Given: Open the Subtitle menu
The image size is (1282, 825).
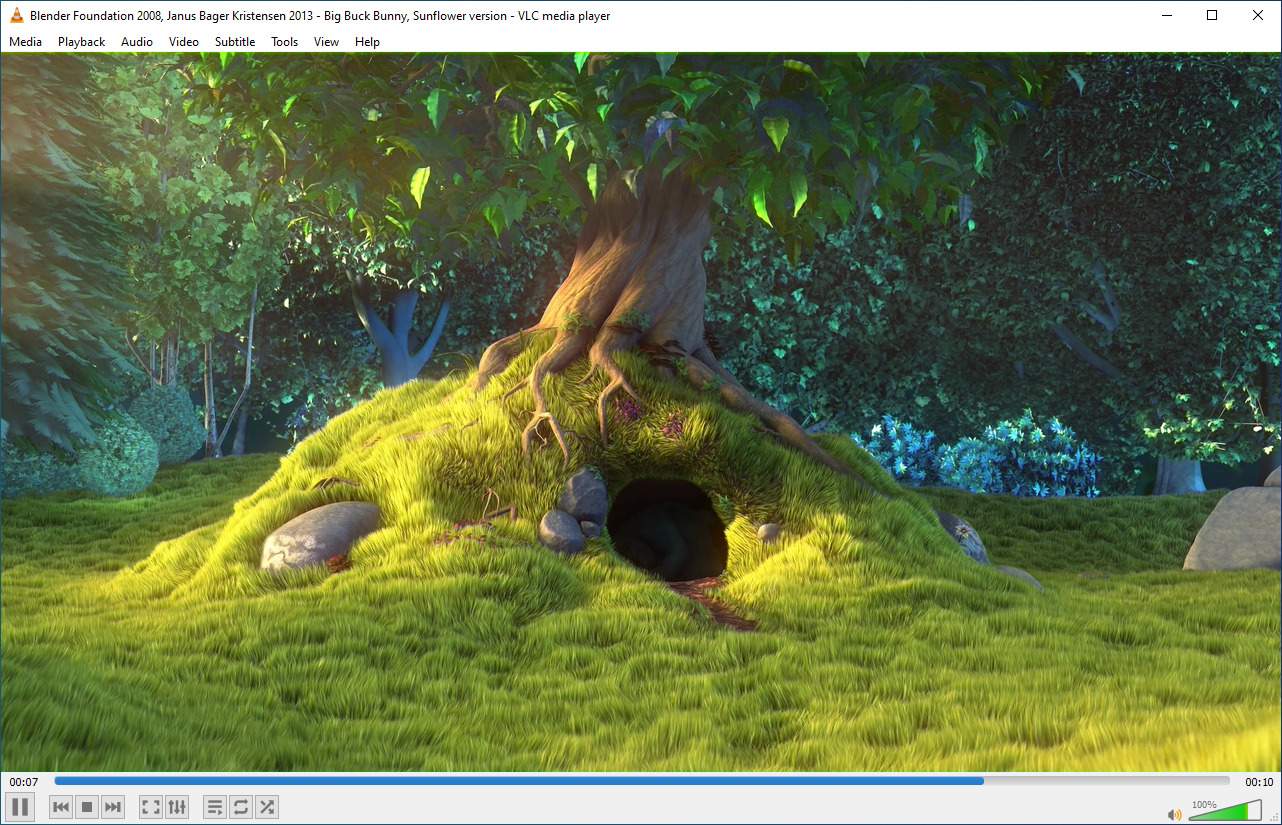Looking at the screenshot, I should coord(234,41).
